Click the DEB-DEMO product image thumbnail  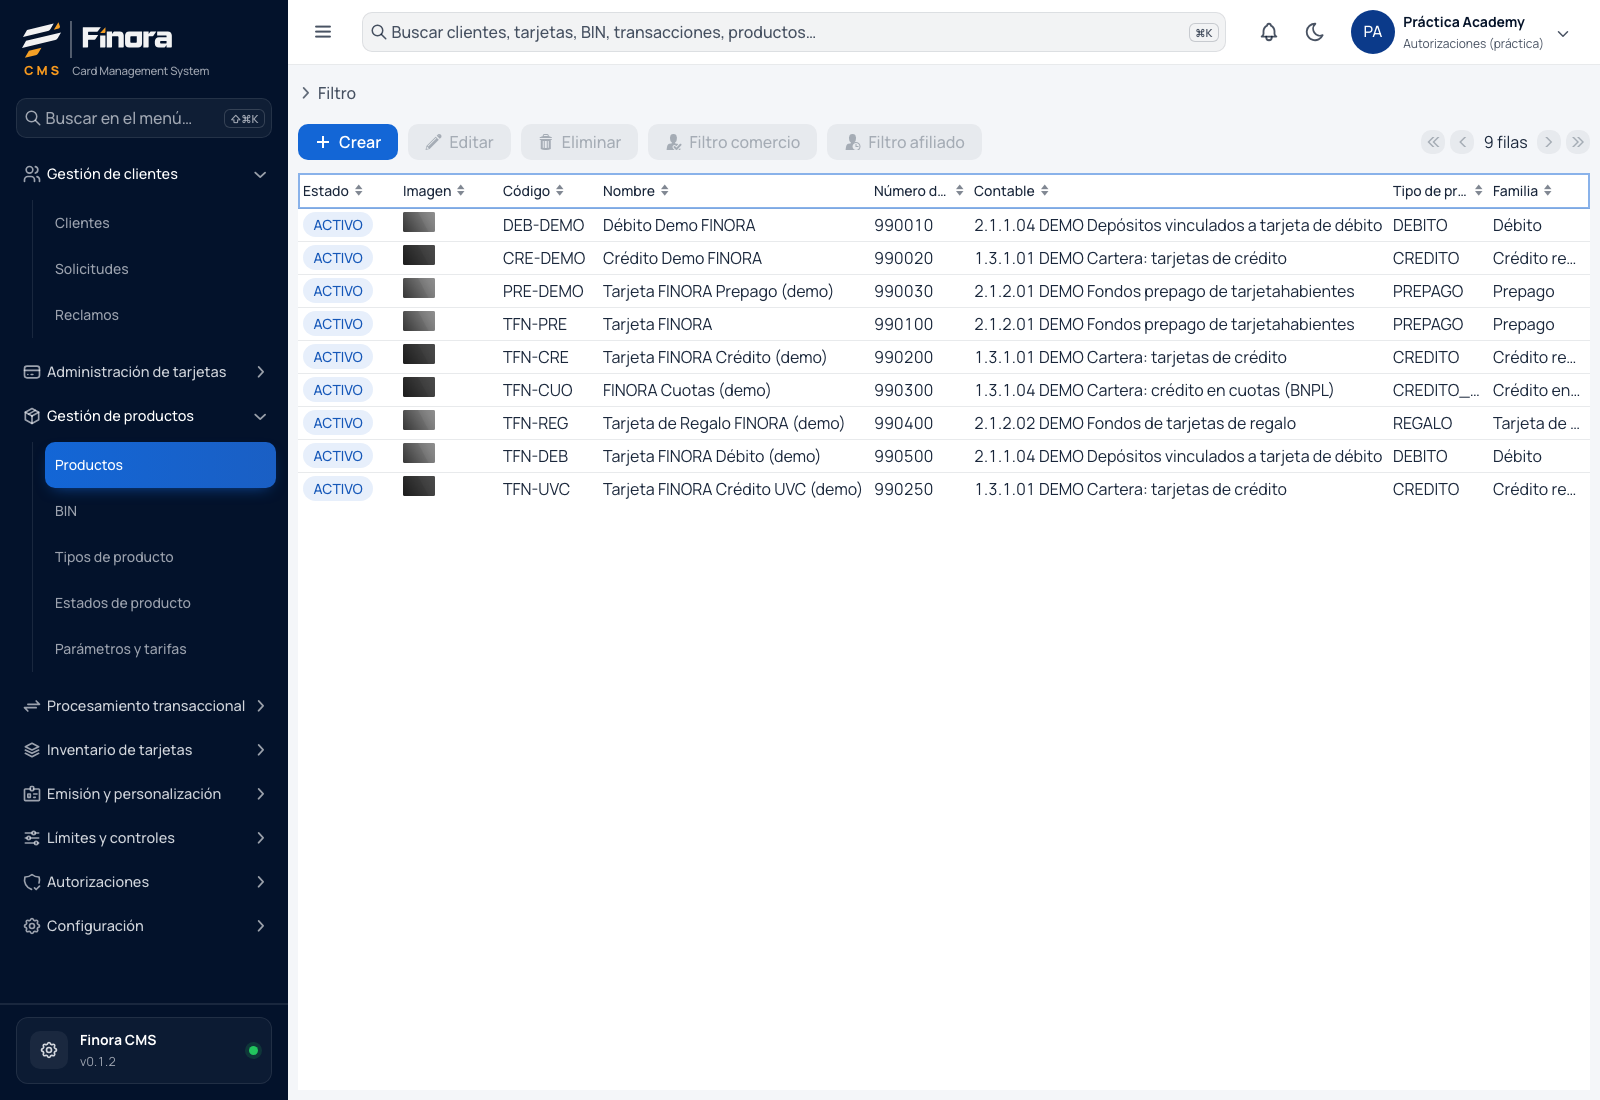419,222
